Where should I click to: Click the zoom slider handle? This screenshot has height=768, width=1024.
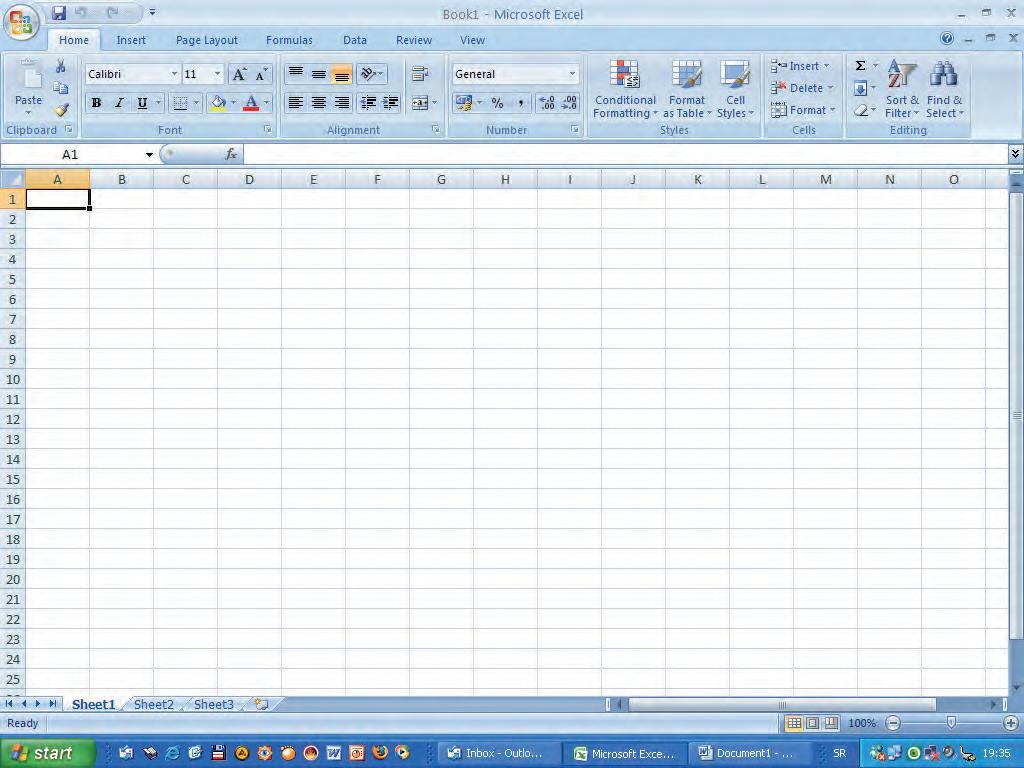point(951,722)
